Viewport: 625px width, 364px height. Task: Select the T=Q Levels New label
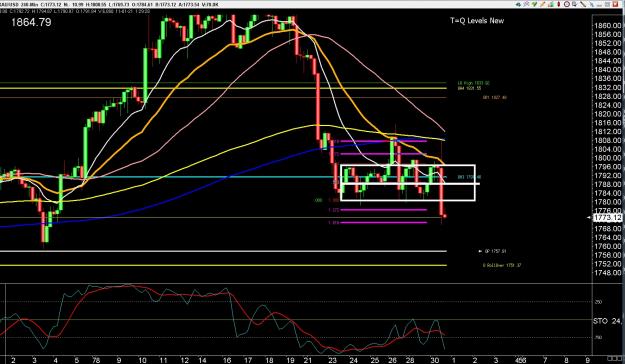(477, 21)
